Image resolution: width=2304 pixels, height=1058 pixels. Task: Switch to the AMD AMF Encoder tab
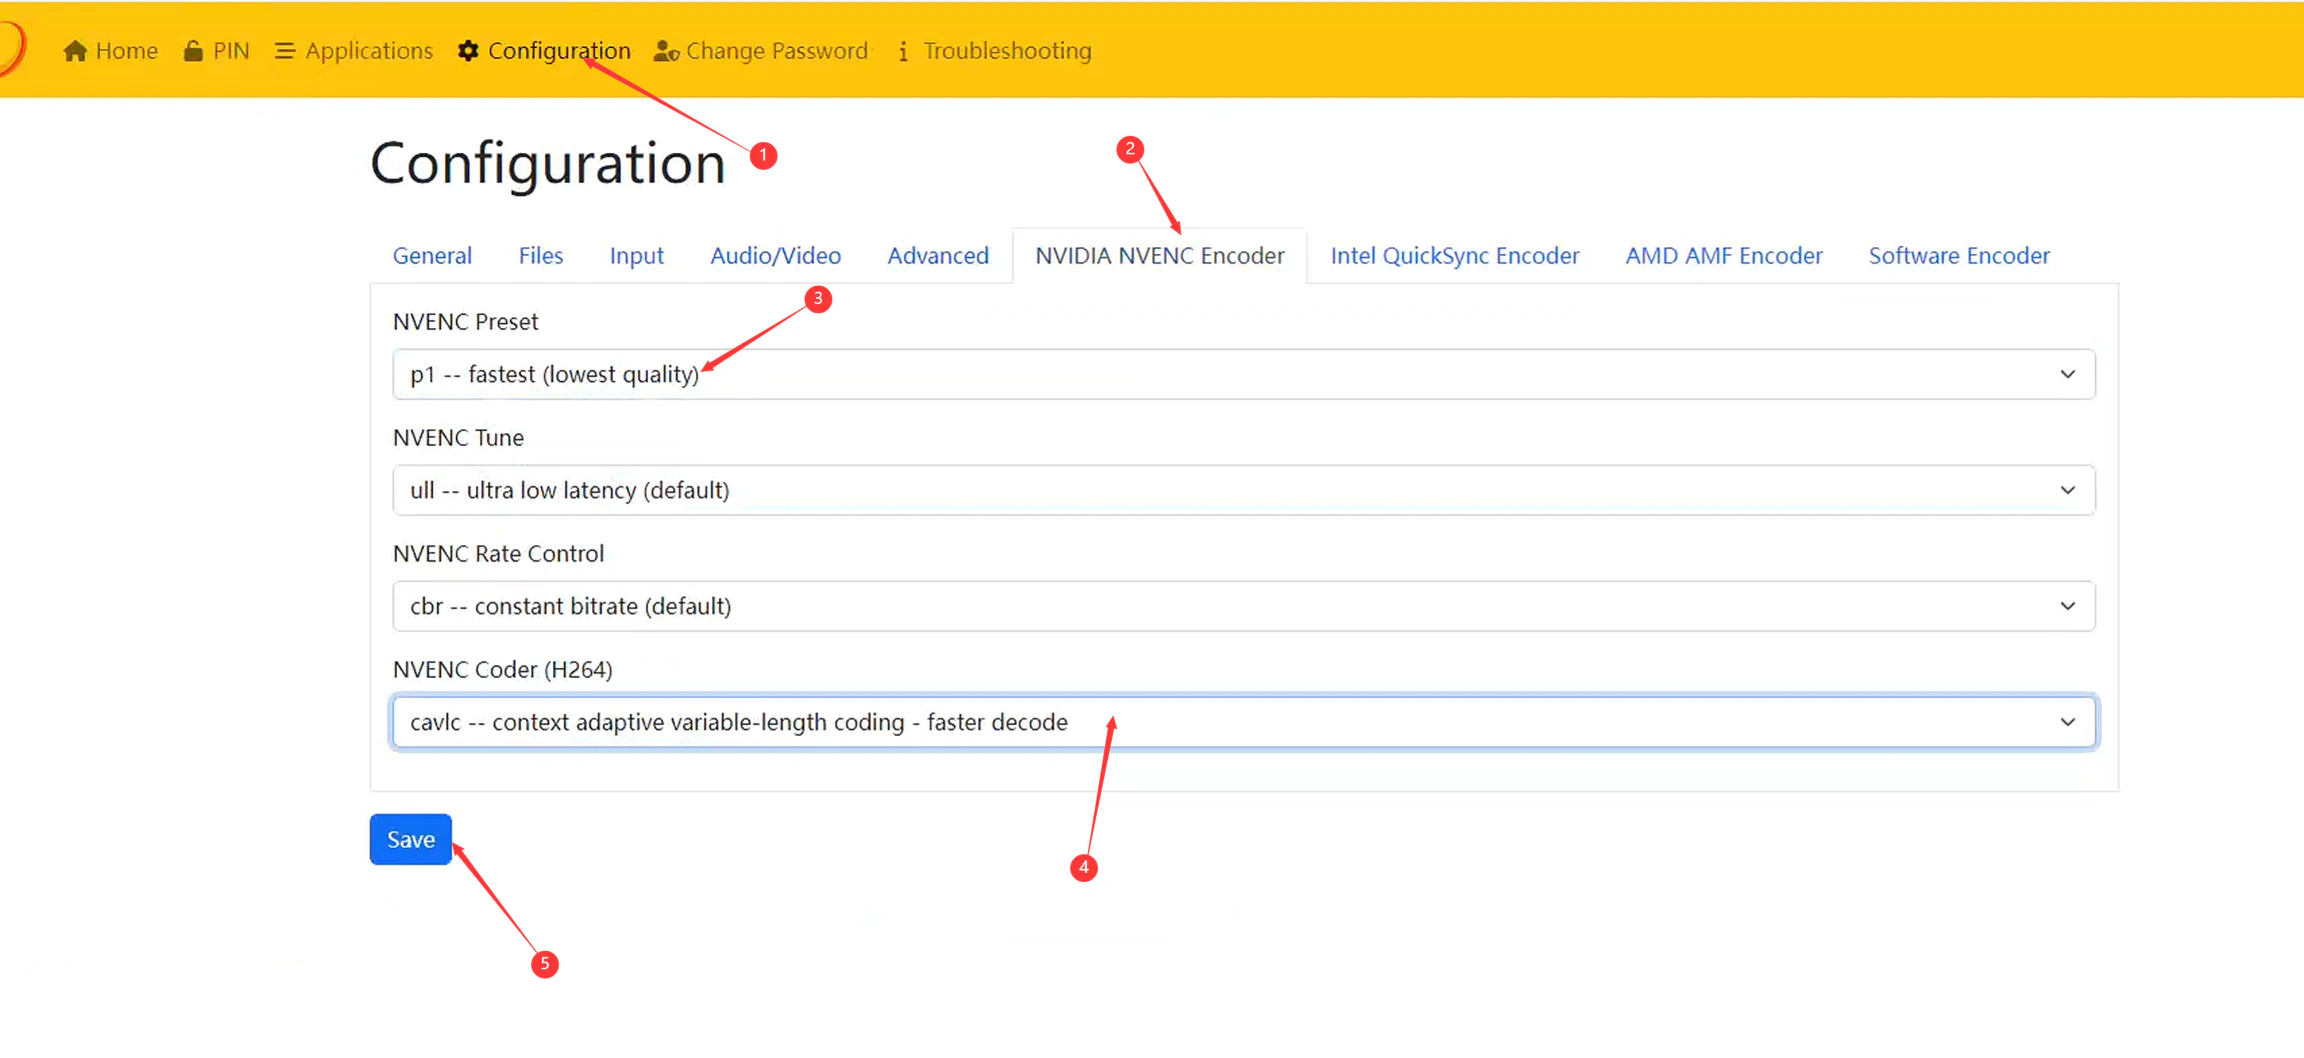click(x=1724, y=256)
